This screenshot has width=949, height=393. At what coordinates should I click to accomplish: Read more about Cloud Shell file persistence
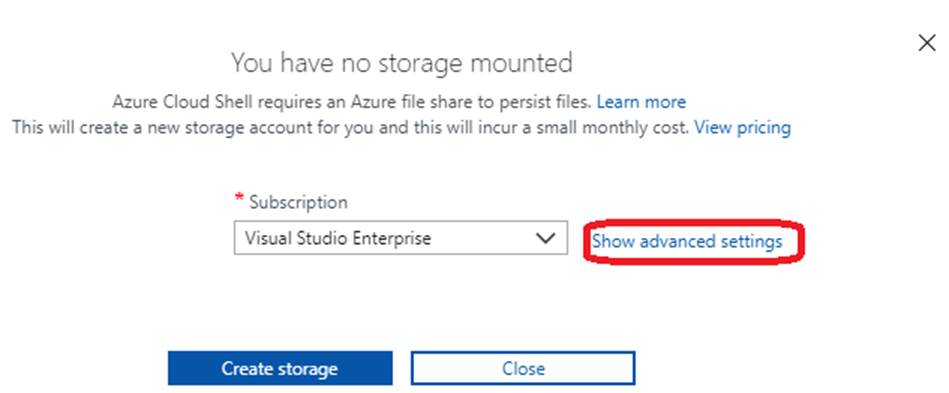[x=641, y=102]
